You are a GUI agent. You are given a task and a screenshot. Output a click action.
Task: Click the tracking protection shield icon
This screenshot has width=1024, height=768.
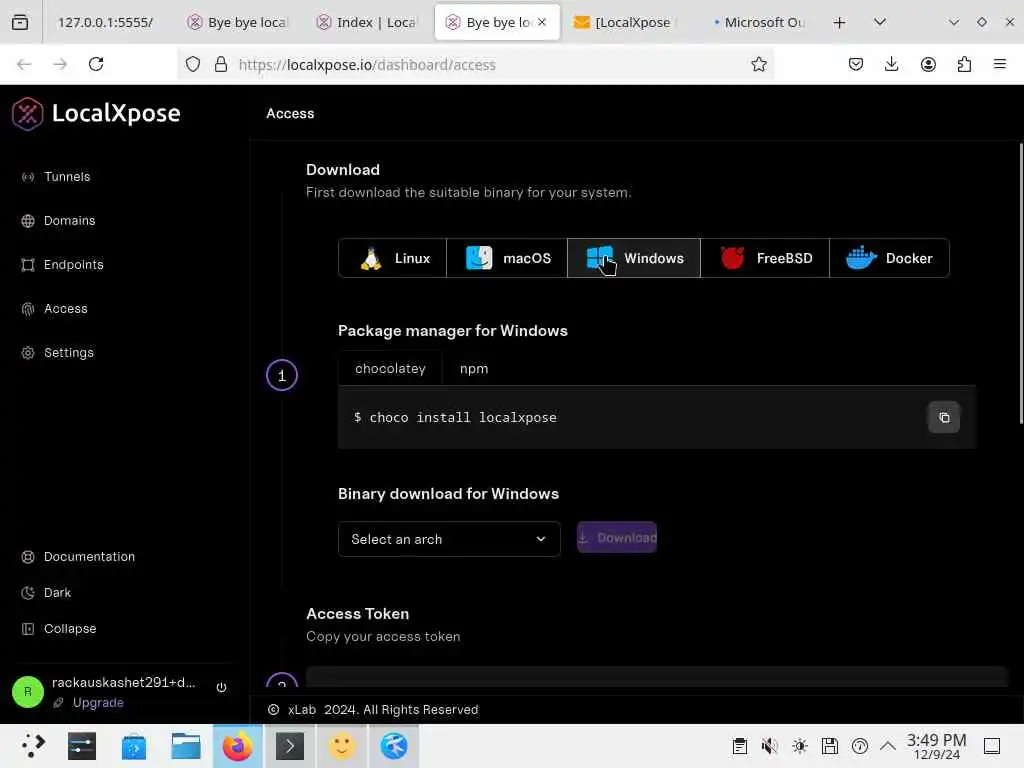(193, 64)
